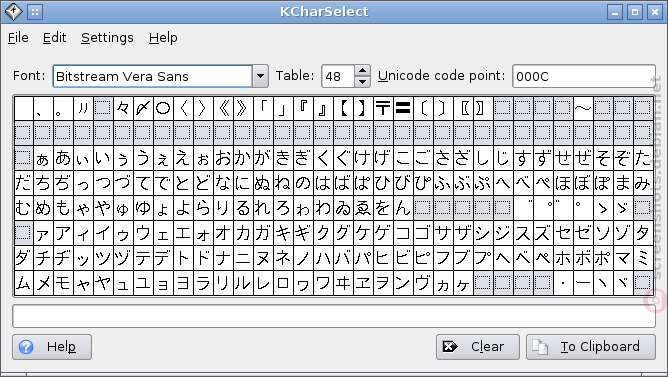
Task: Select the katakana middle dot ・ cell
Action: coord(563,282)
